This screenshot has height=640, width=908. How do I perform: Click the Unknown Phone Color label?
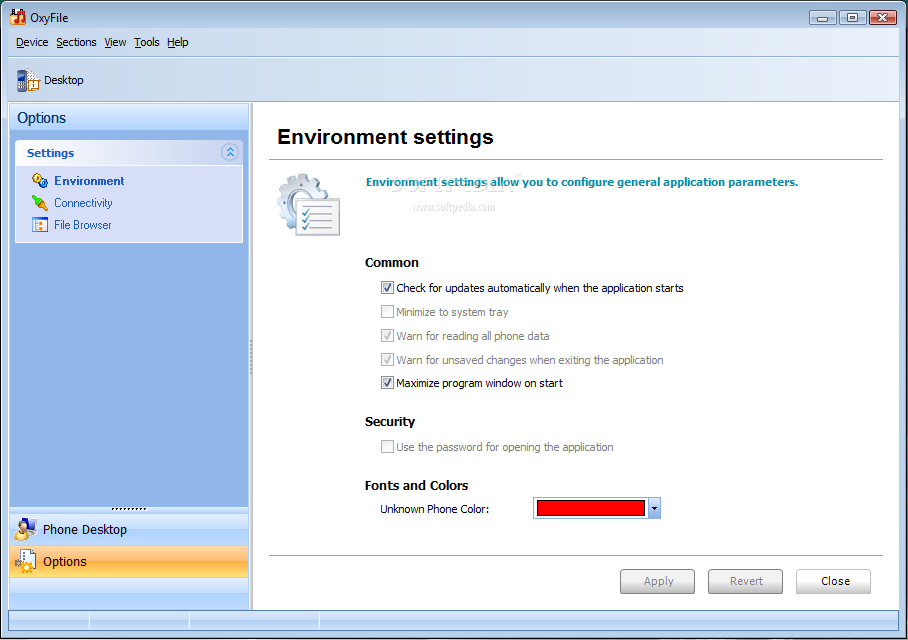(x=434, y=509)
